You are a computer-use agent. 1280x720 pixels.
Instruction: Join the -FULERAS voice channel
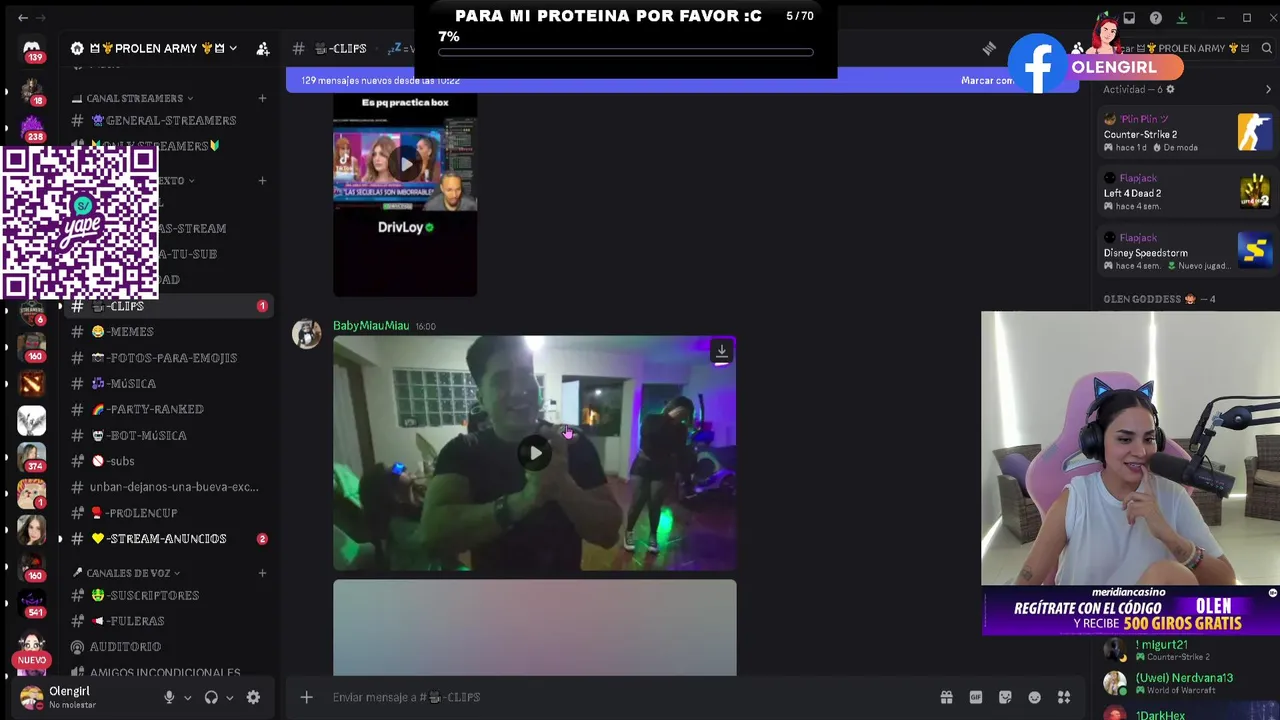pos(169,621)
